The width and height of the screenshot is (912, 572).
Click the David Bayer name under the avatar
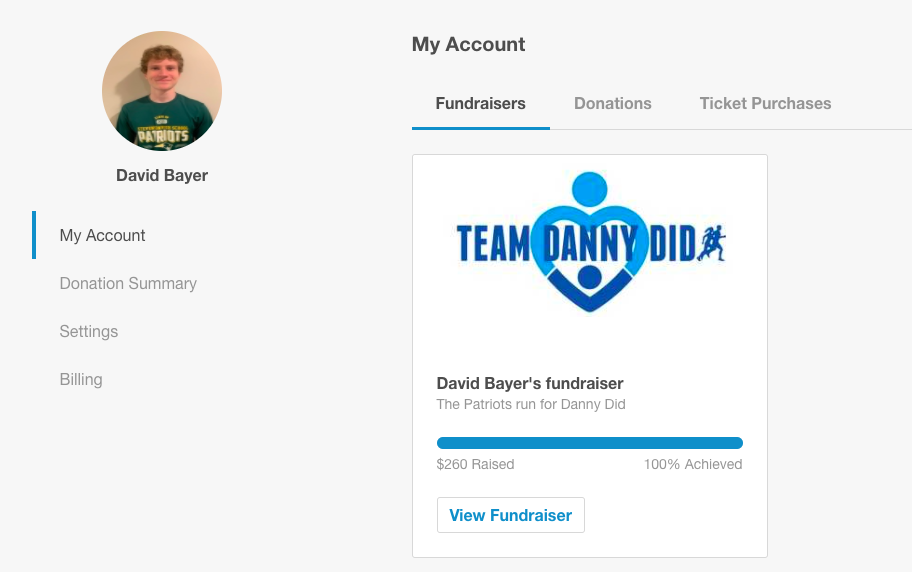coord(162,175)
